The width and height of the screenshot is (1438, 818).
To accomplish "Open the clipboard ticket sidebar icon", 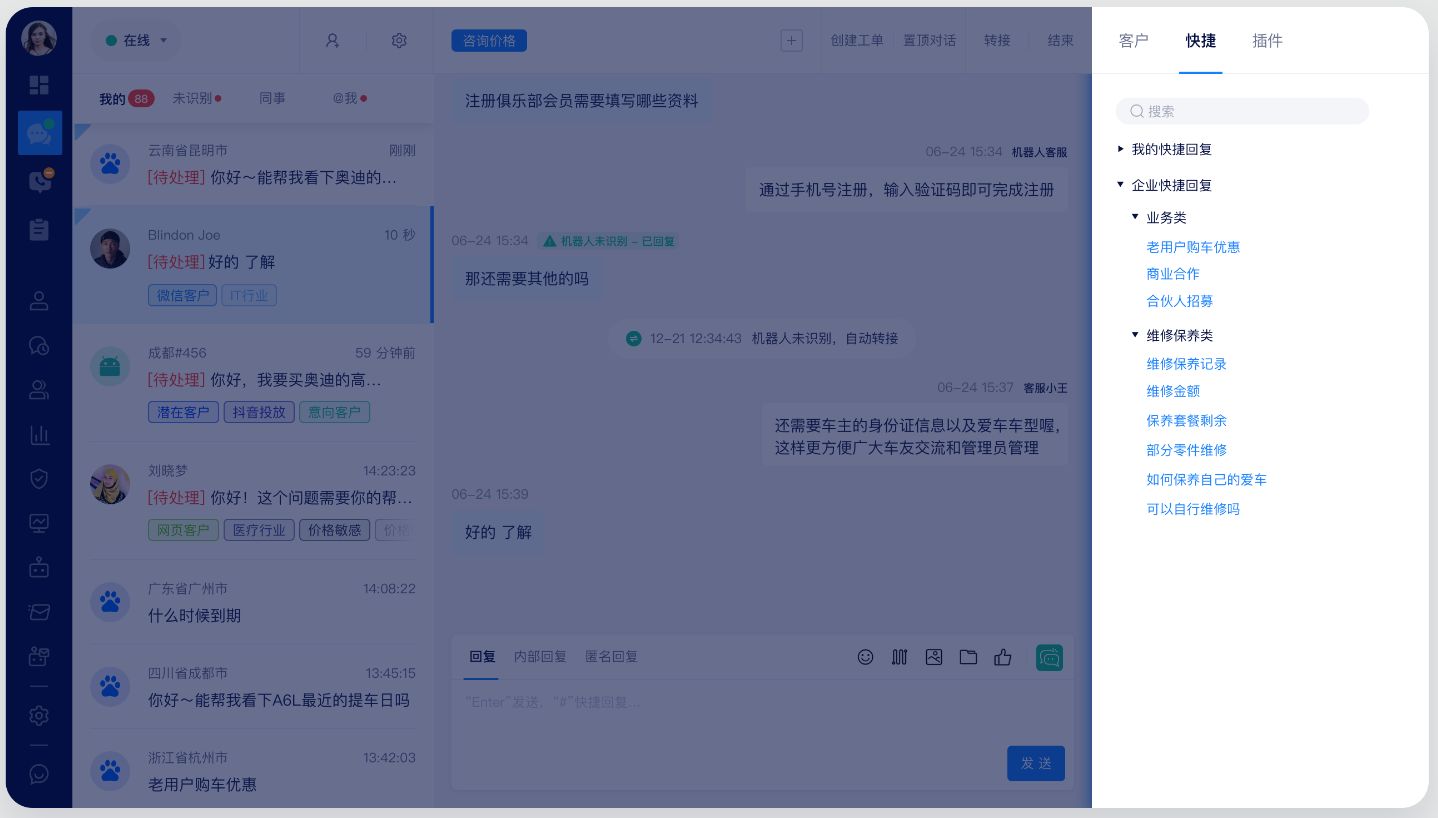I will [x=39, y=229].
